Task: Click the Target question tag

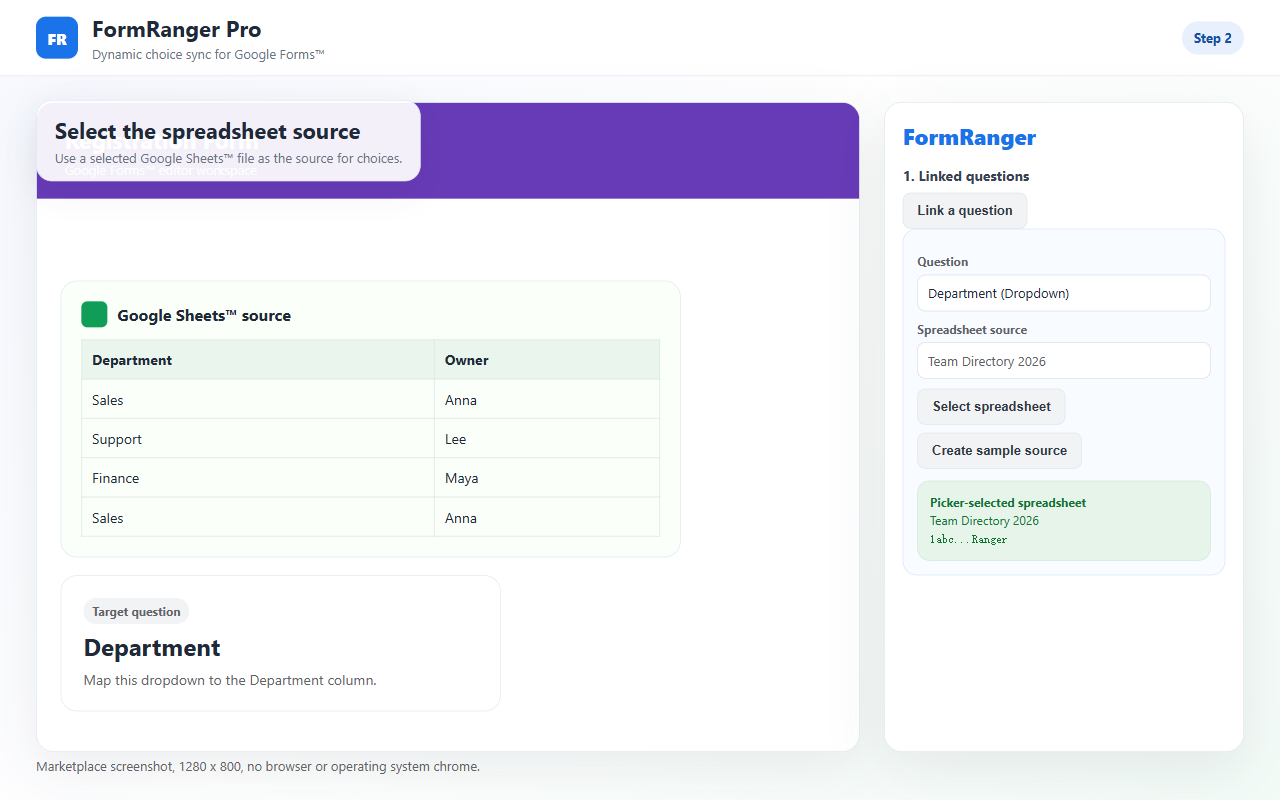Action: point(136,611)
